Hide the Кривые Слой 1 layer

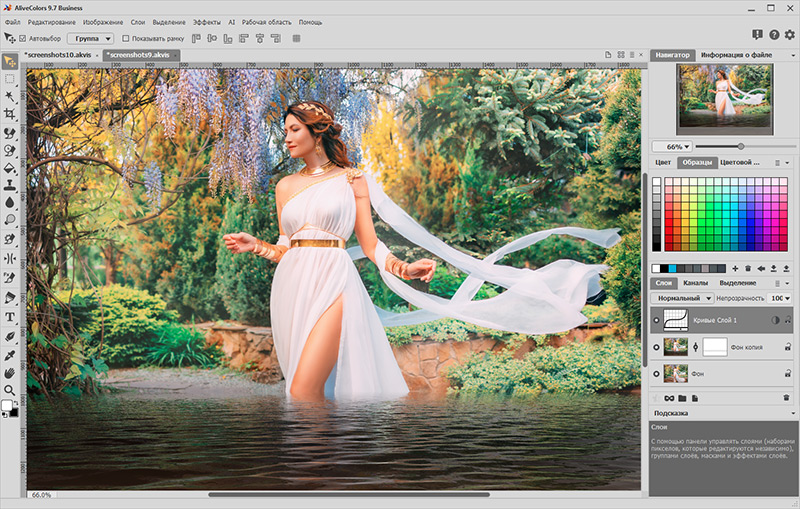tap(657, 320)
